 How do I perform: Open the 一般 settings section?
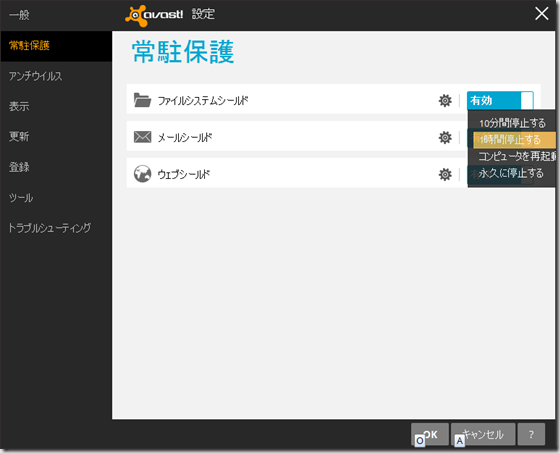[19, 15]
